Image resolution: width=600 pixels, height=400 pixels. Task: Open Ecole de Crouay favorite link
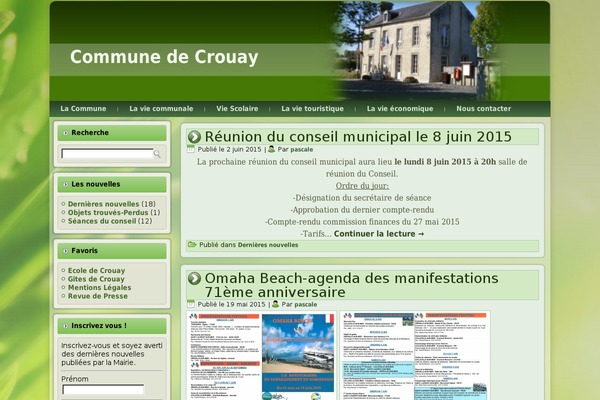96,271
